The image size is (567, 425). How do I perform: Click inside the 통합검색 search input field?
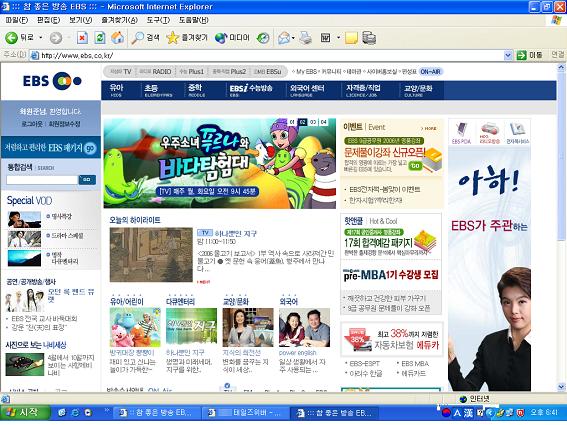pyautogui.click(x=42, y=180)
